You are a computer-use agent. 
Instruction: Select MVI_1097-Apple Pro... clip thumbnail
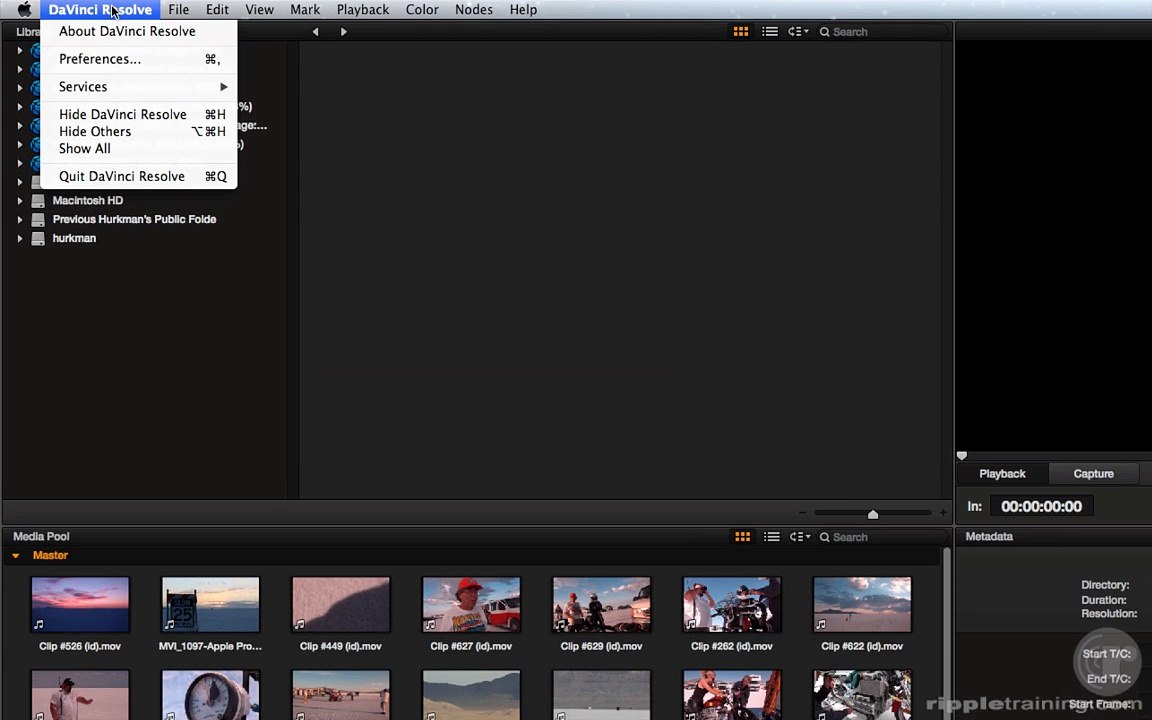coord(210,605)
